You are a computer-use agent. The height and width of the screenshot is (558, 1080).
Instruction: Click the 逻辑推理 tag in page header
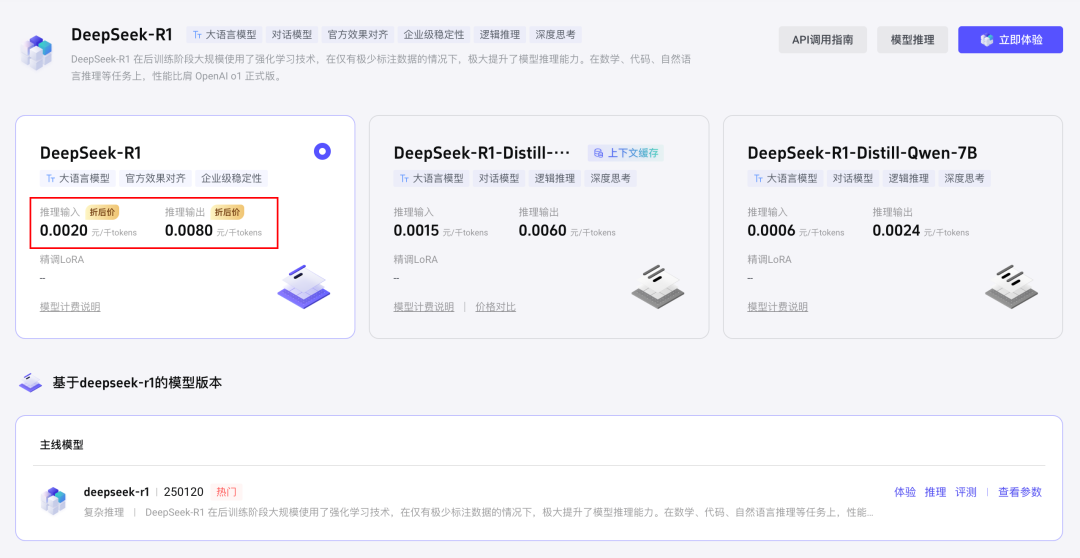[499, 34]
